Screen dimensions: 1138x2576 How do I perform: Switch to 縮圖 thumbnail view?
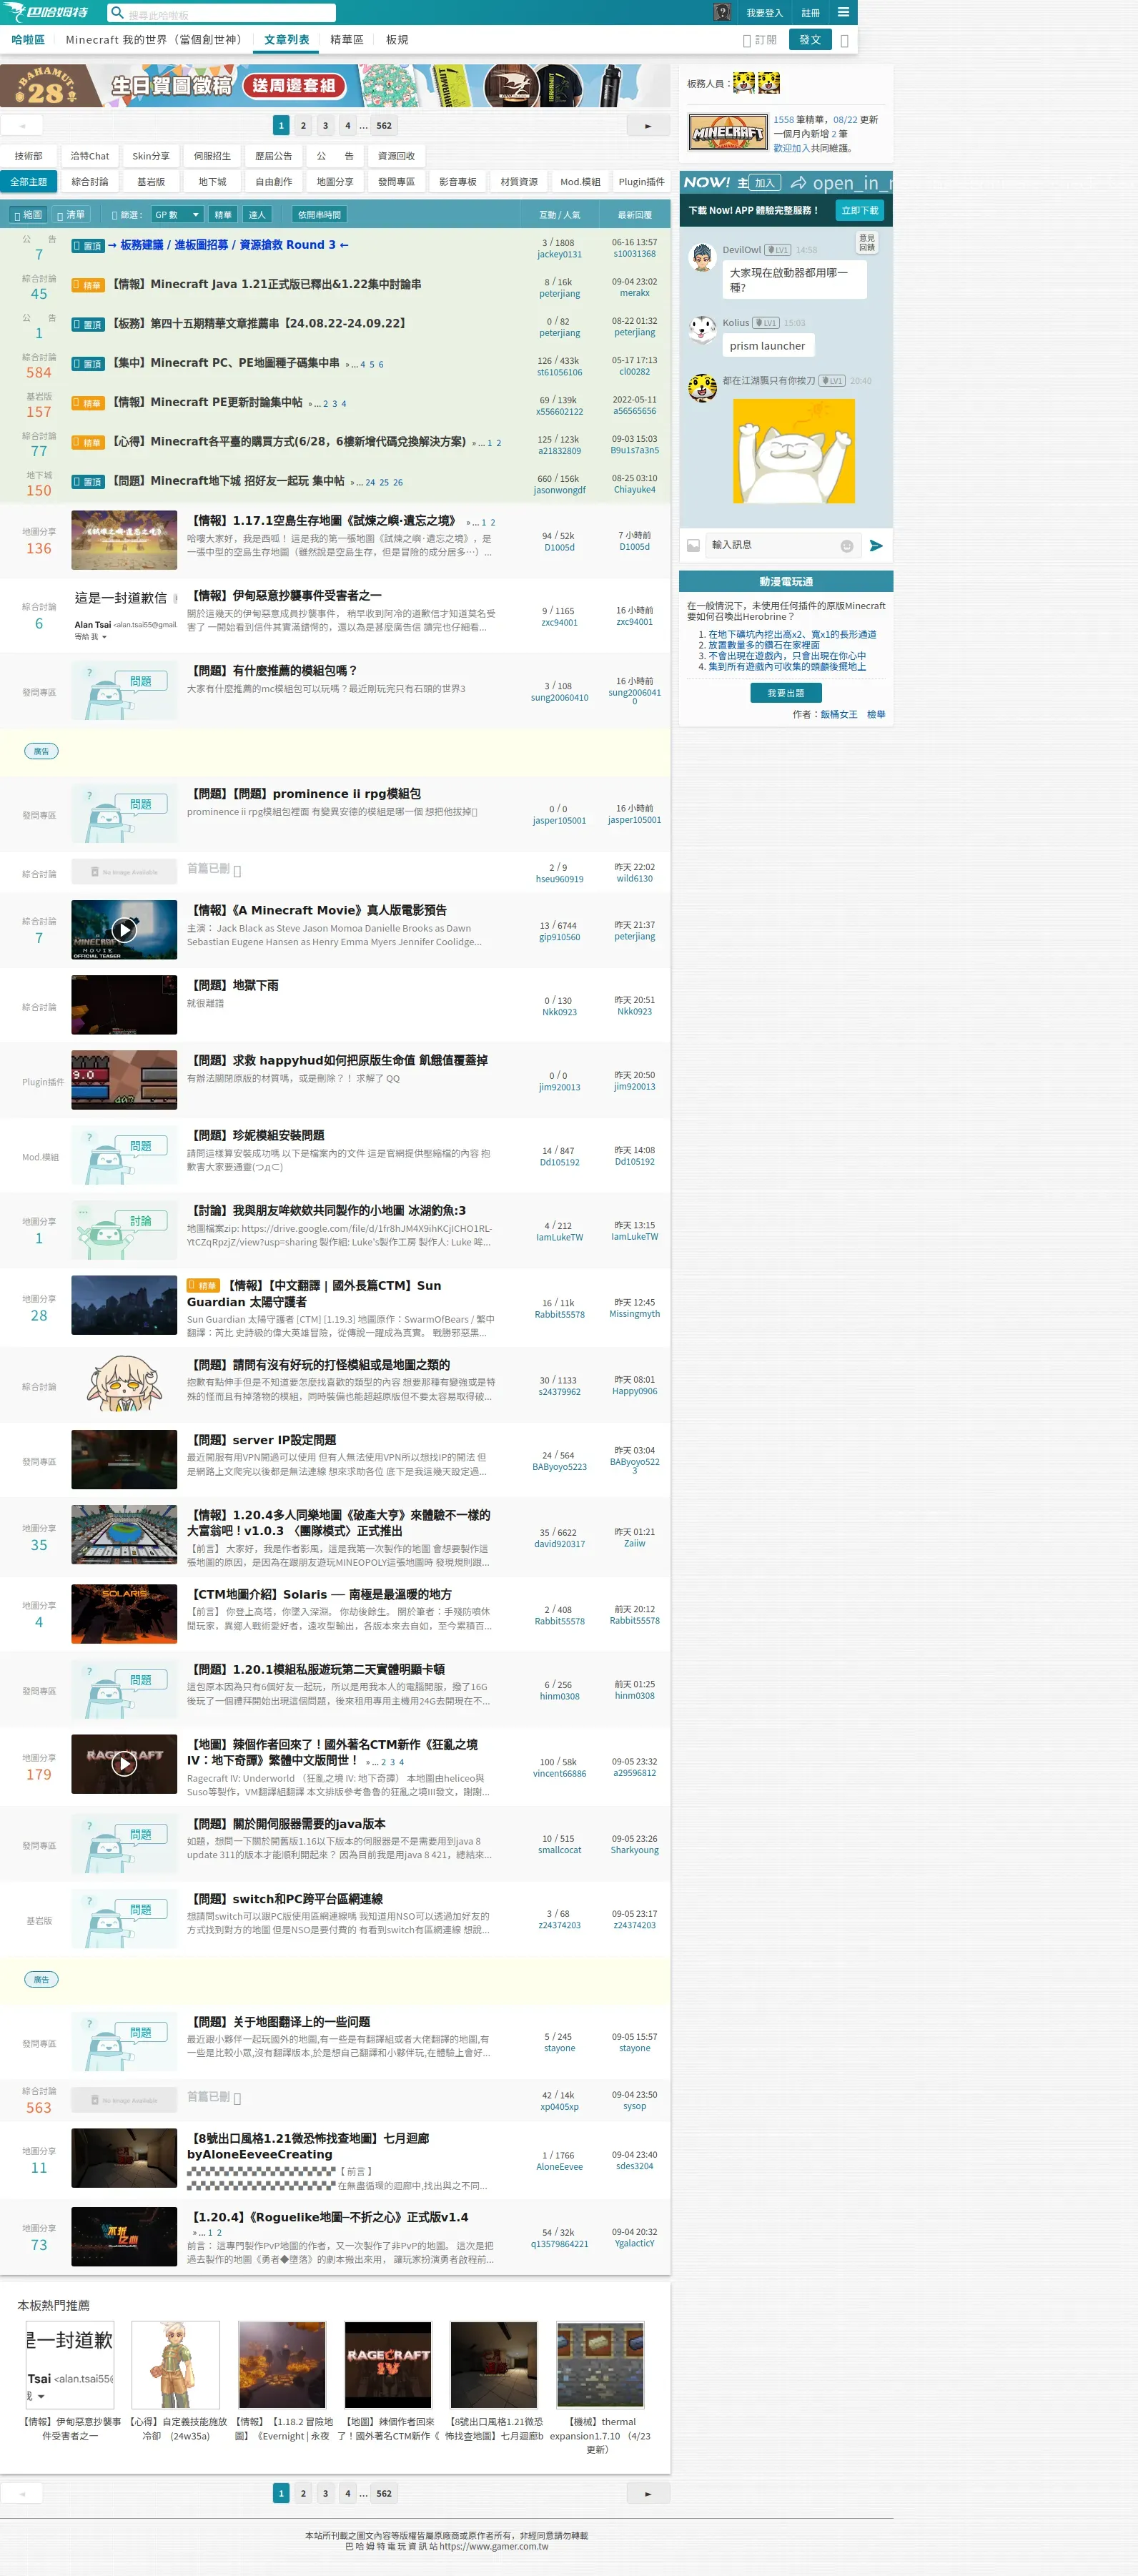pyautogui.click(x=28, y=215)
